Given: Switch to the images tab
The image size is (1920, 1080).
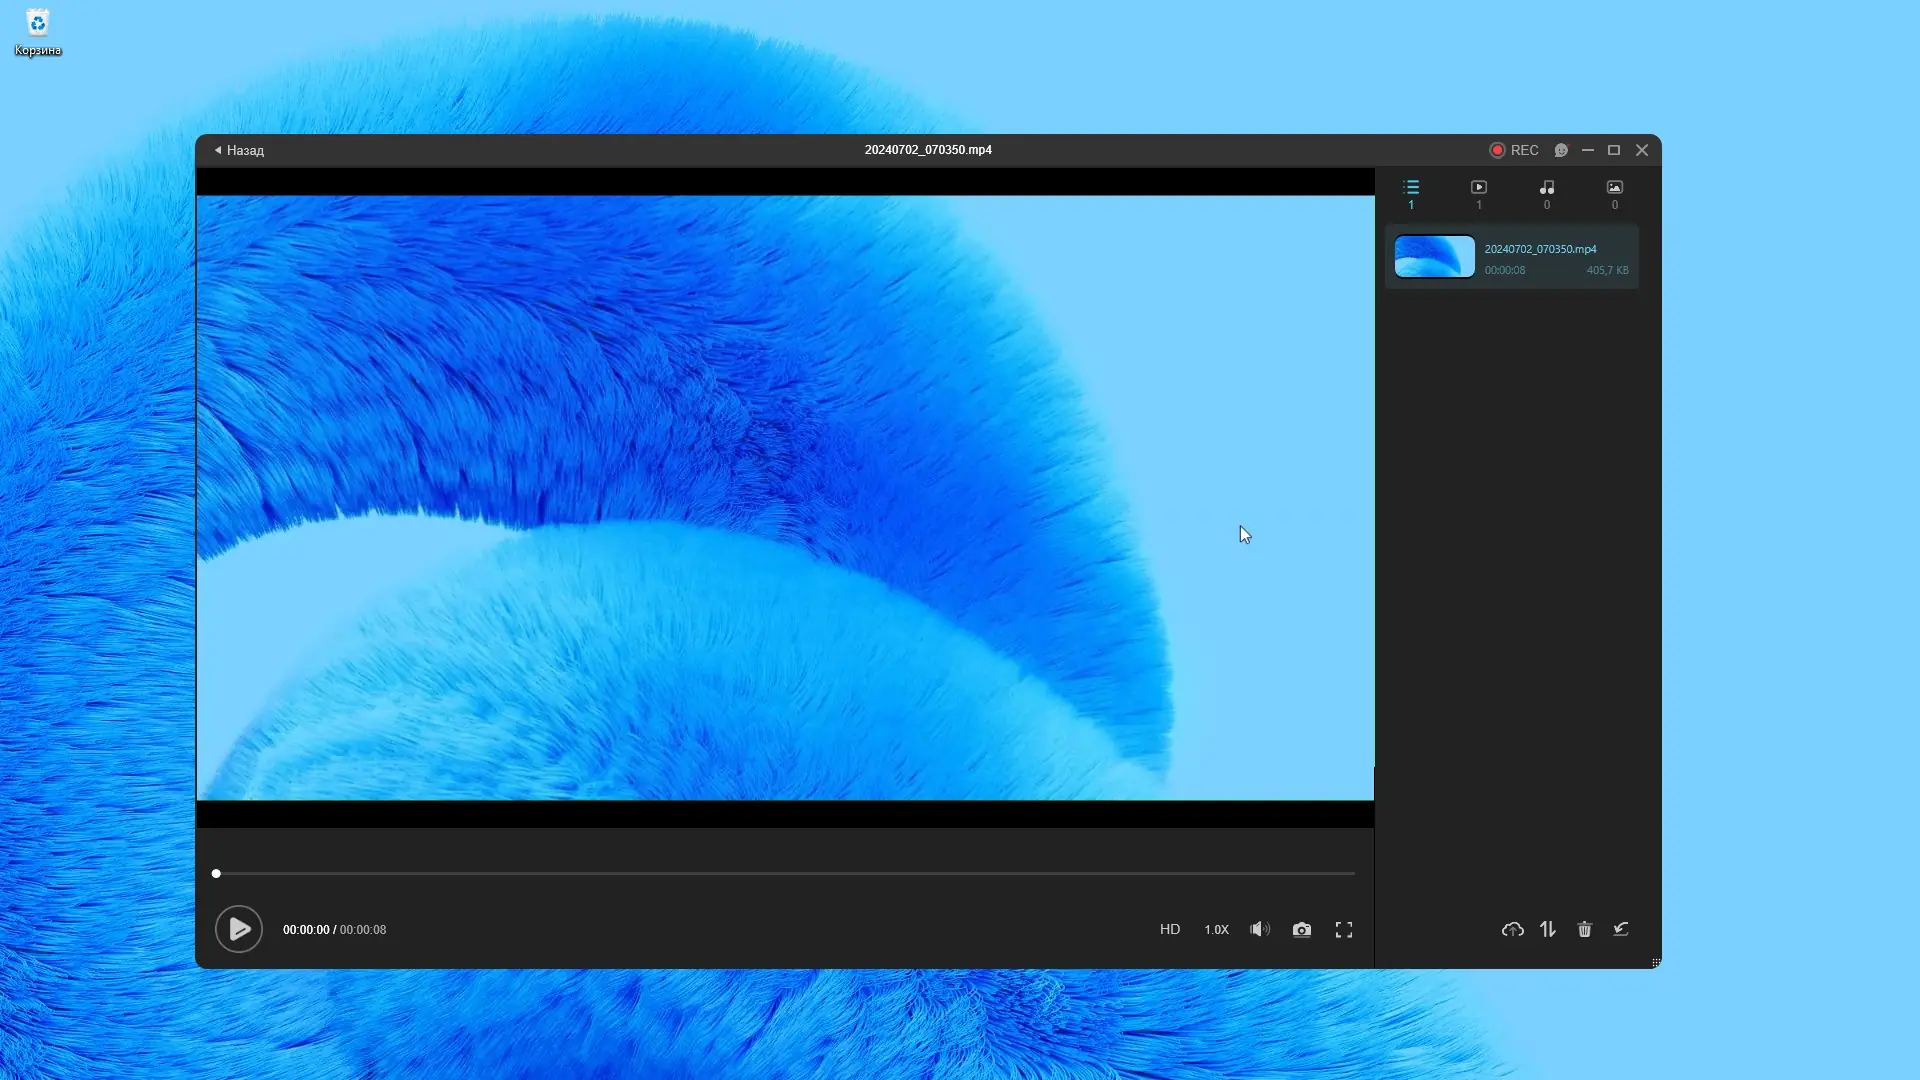Looking at the screenshot, I should coord(1614,193).
